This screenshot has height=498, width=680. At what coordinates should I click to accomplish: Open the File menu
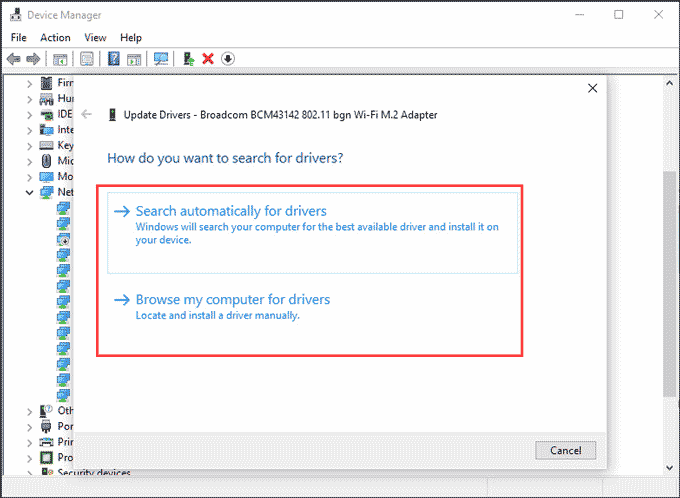click(x=19, y=38)
